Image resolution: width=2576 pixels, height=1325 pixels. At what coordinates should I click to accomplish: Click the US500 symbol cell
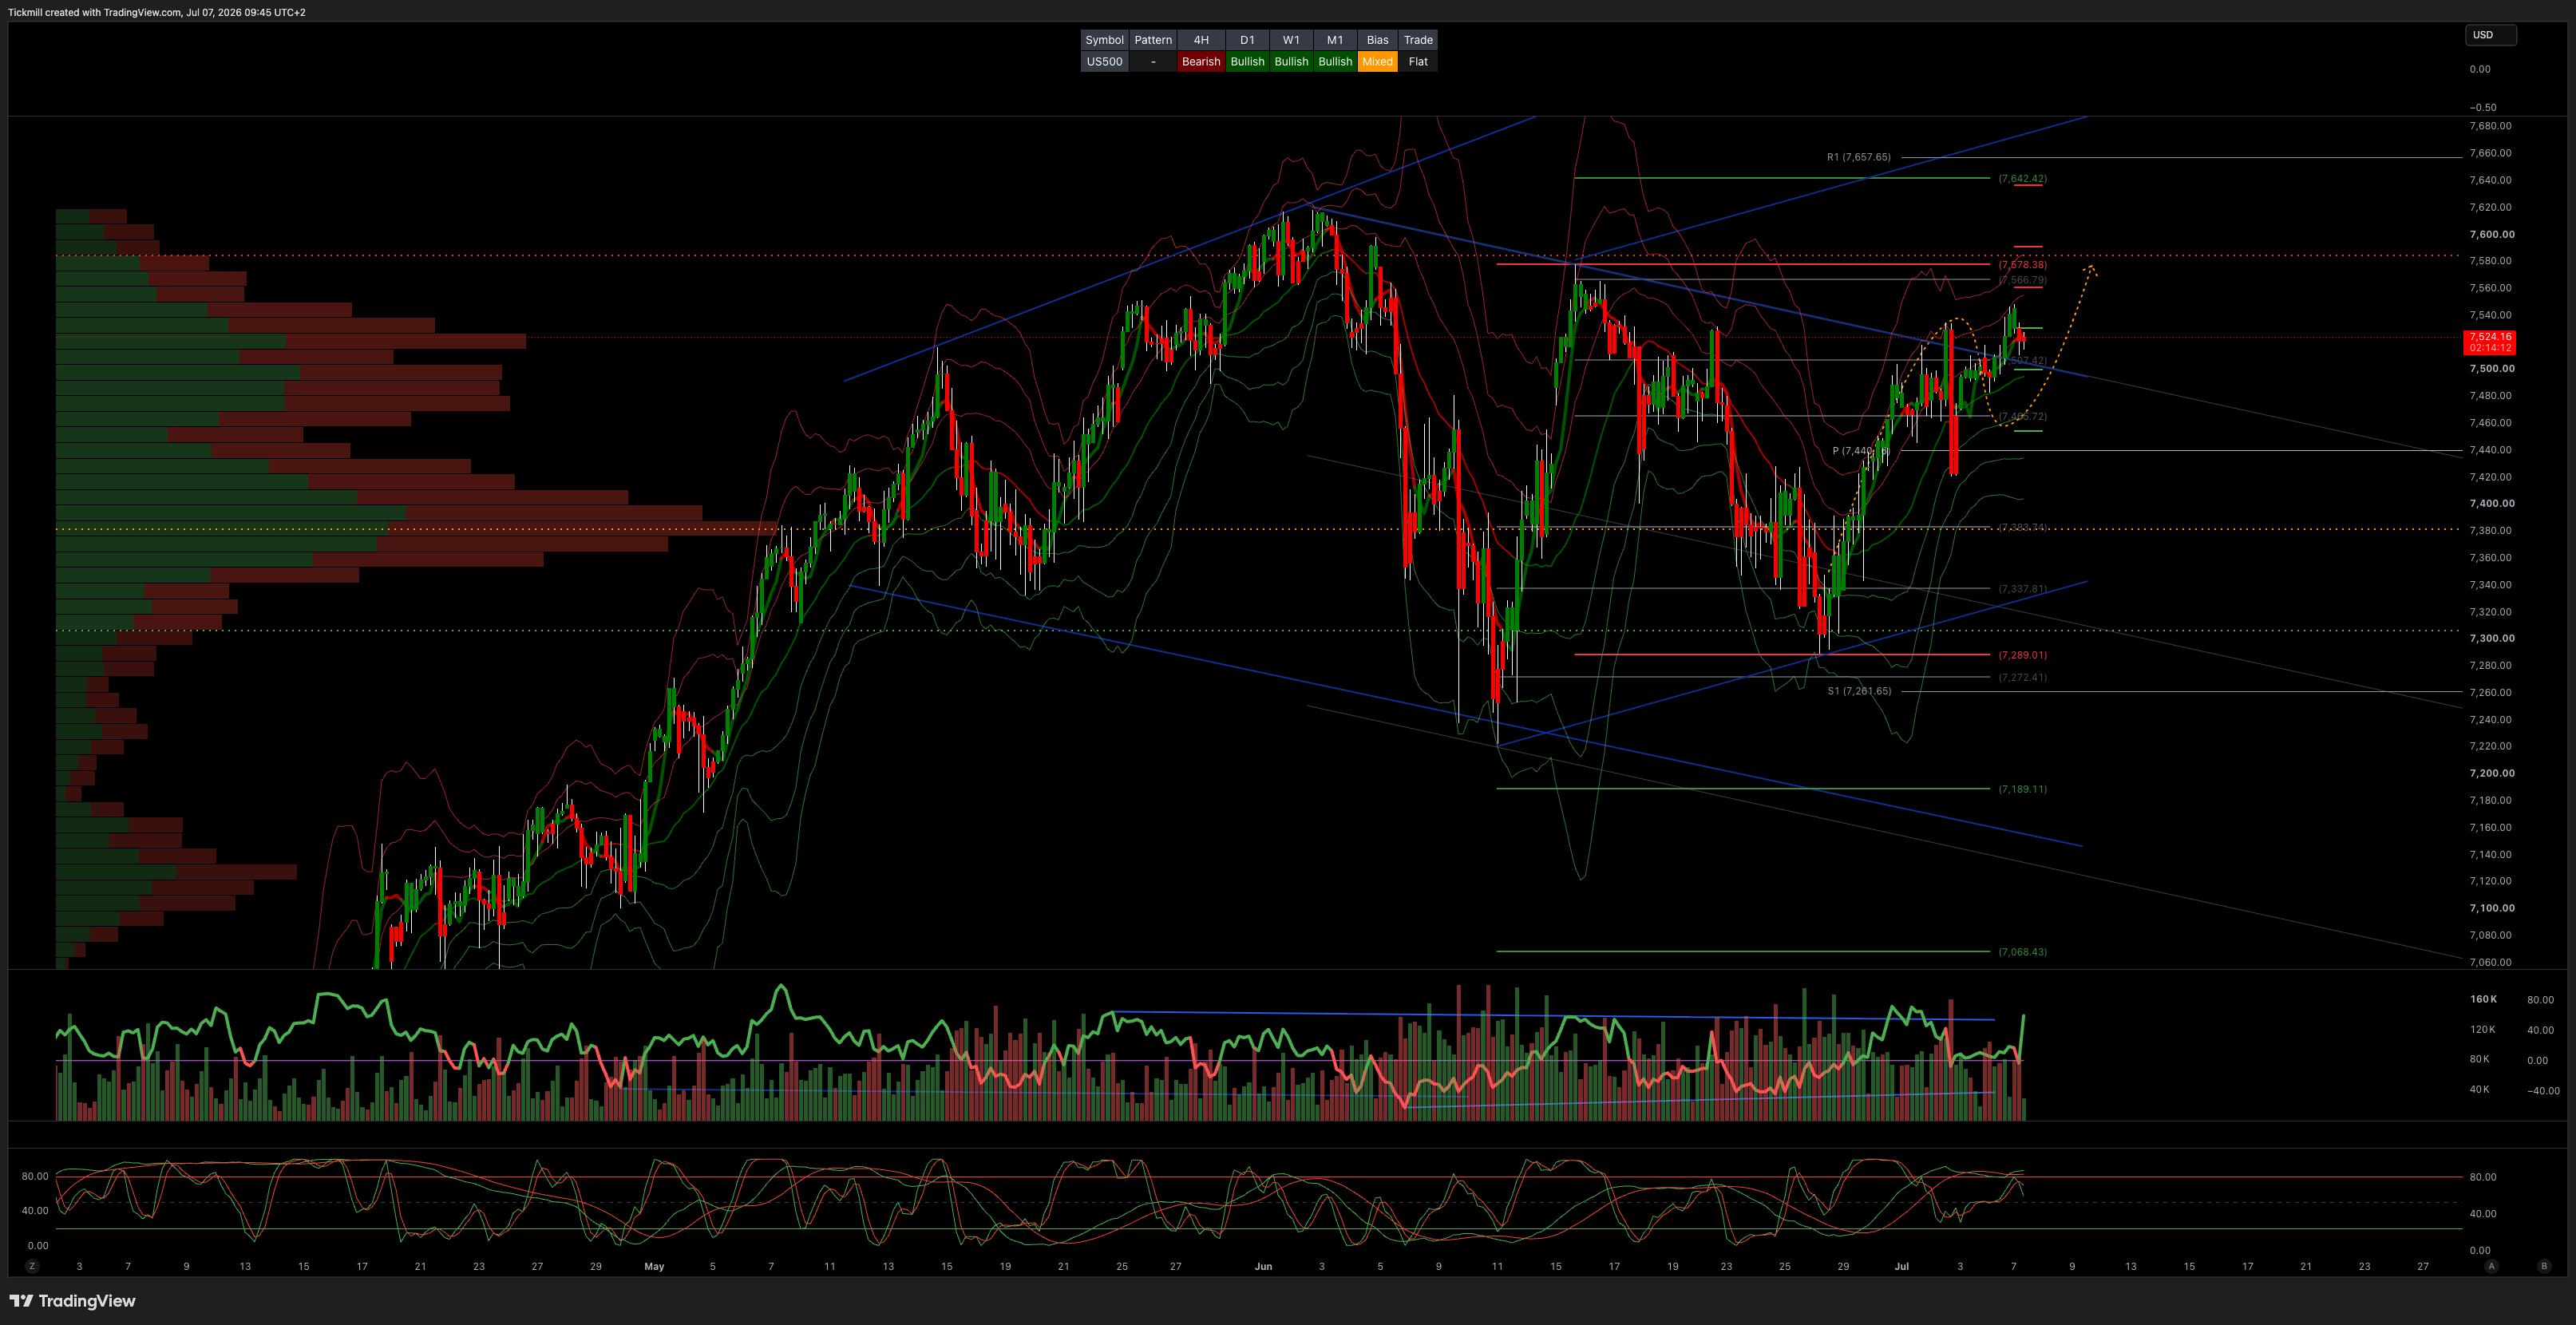coord(1104,62)
